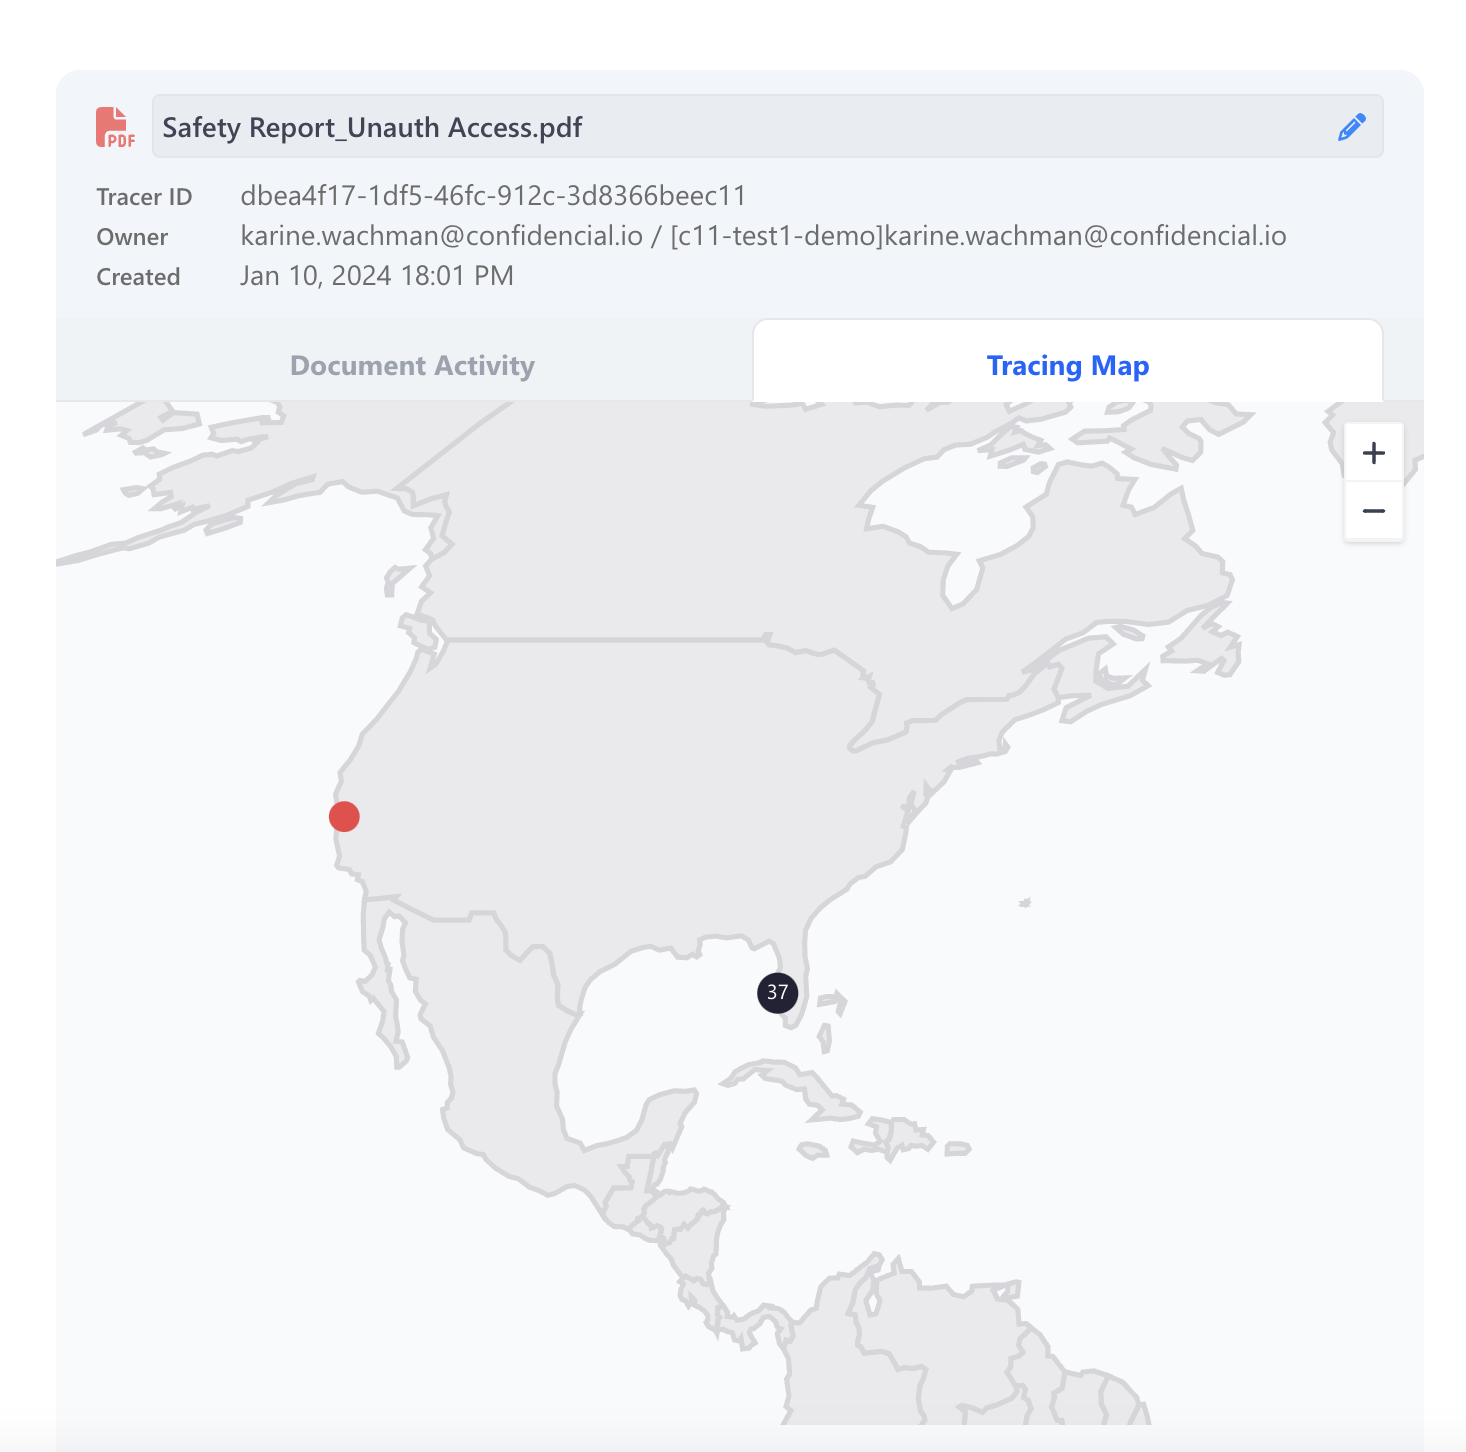Image resolution: width=1466 pixels, height=1452 pixels.
Task: Open the 37 cluster marker near Florida
Action: (x=777, y=993)
